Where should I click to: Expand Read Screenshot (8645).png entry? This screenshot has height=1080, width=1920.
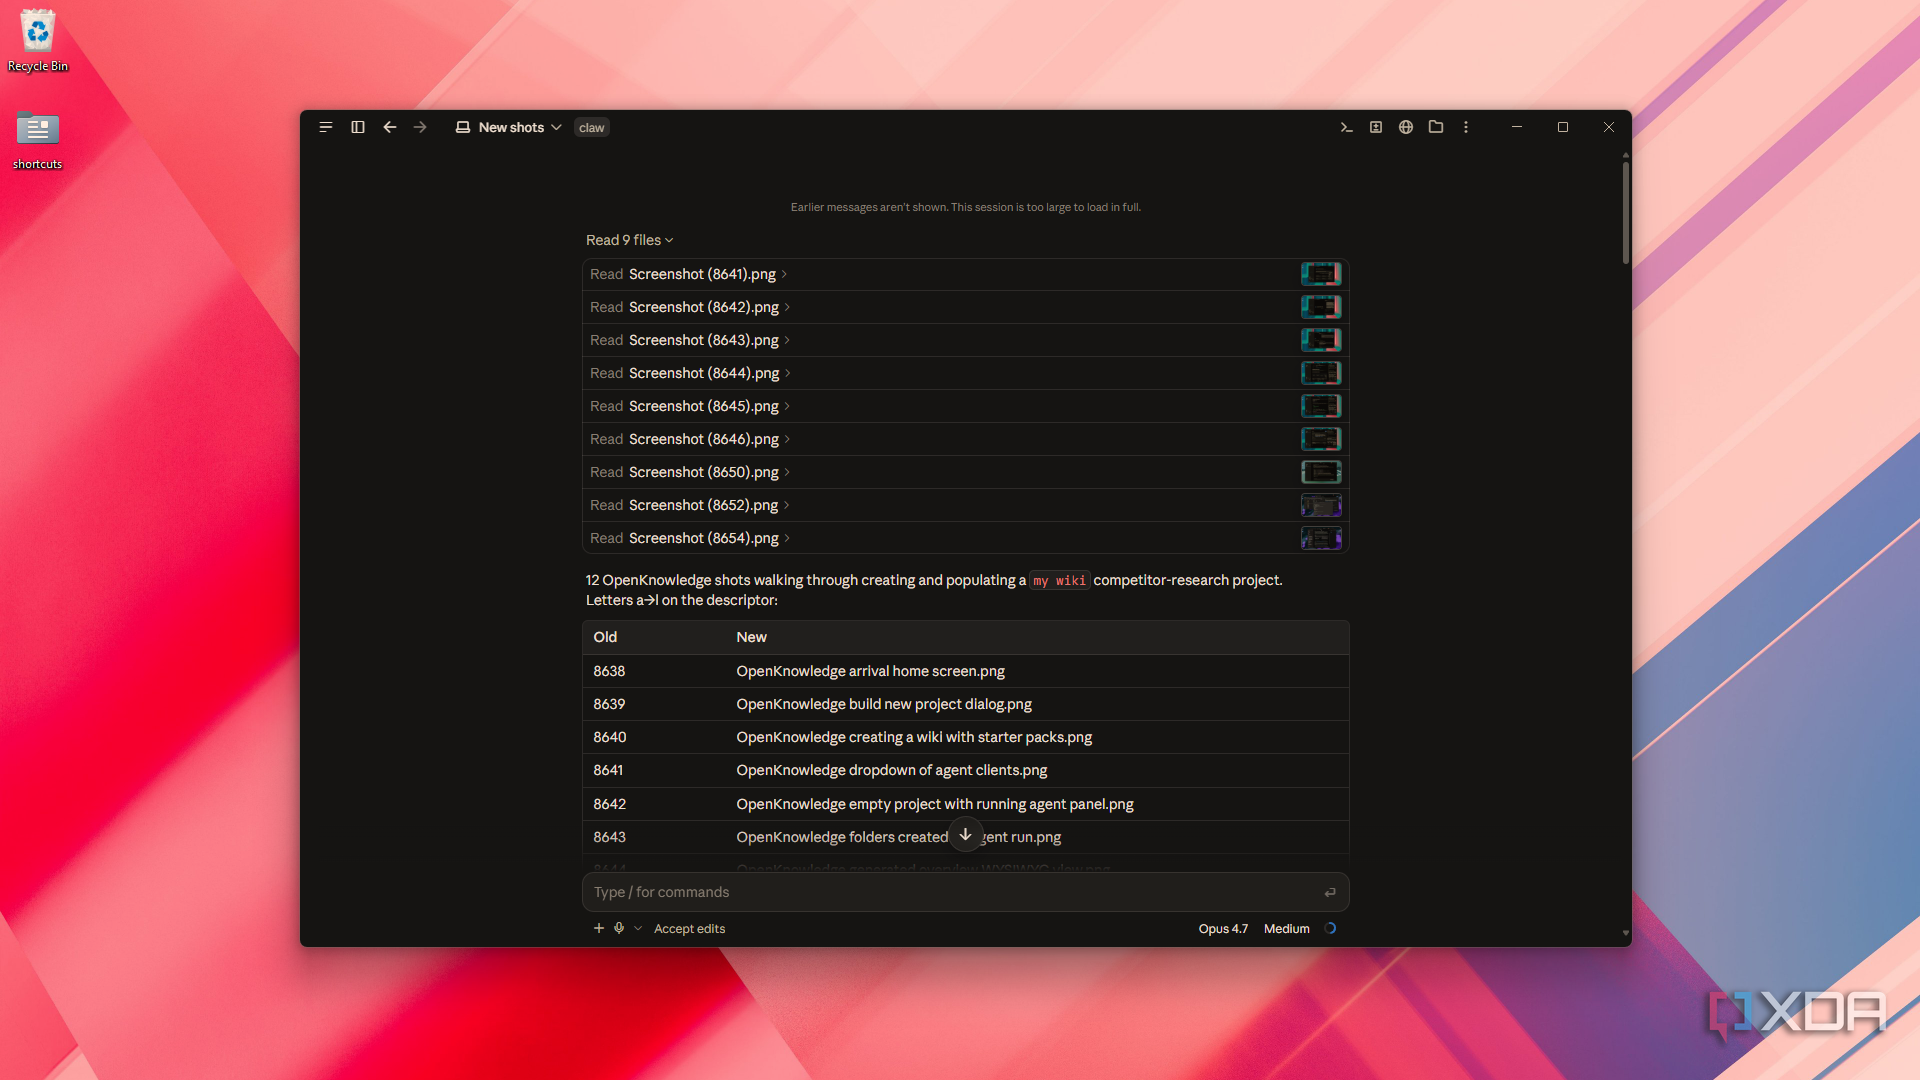690,406
